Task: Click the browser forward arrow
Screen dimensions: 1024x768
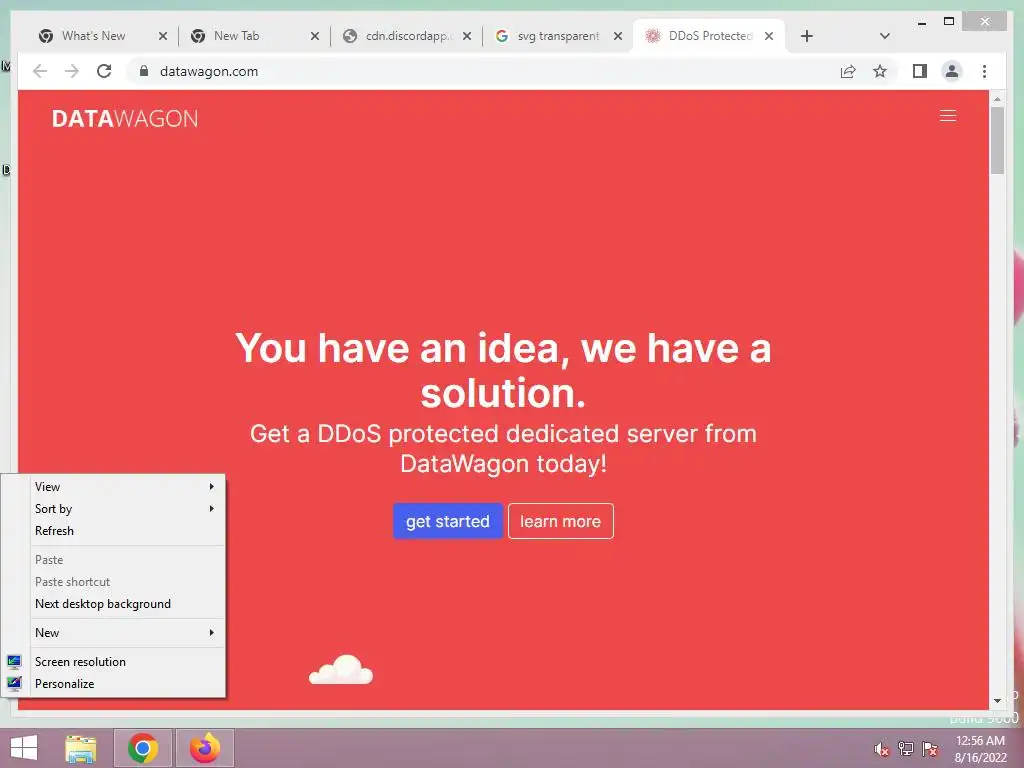Action: tap(72, 71)
